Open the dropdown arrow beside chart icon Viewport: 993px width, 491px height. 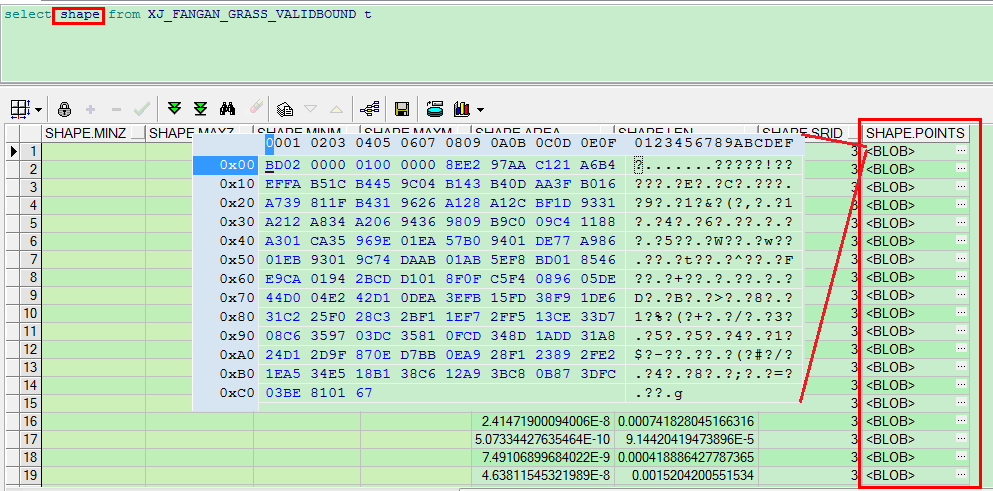[480, 110]
